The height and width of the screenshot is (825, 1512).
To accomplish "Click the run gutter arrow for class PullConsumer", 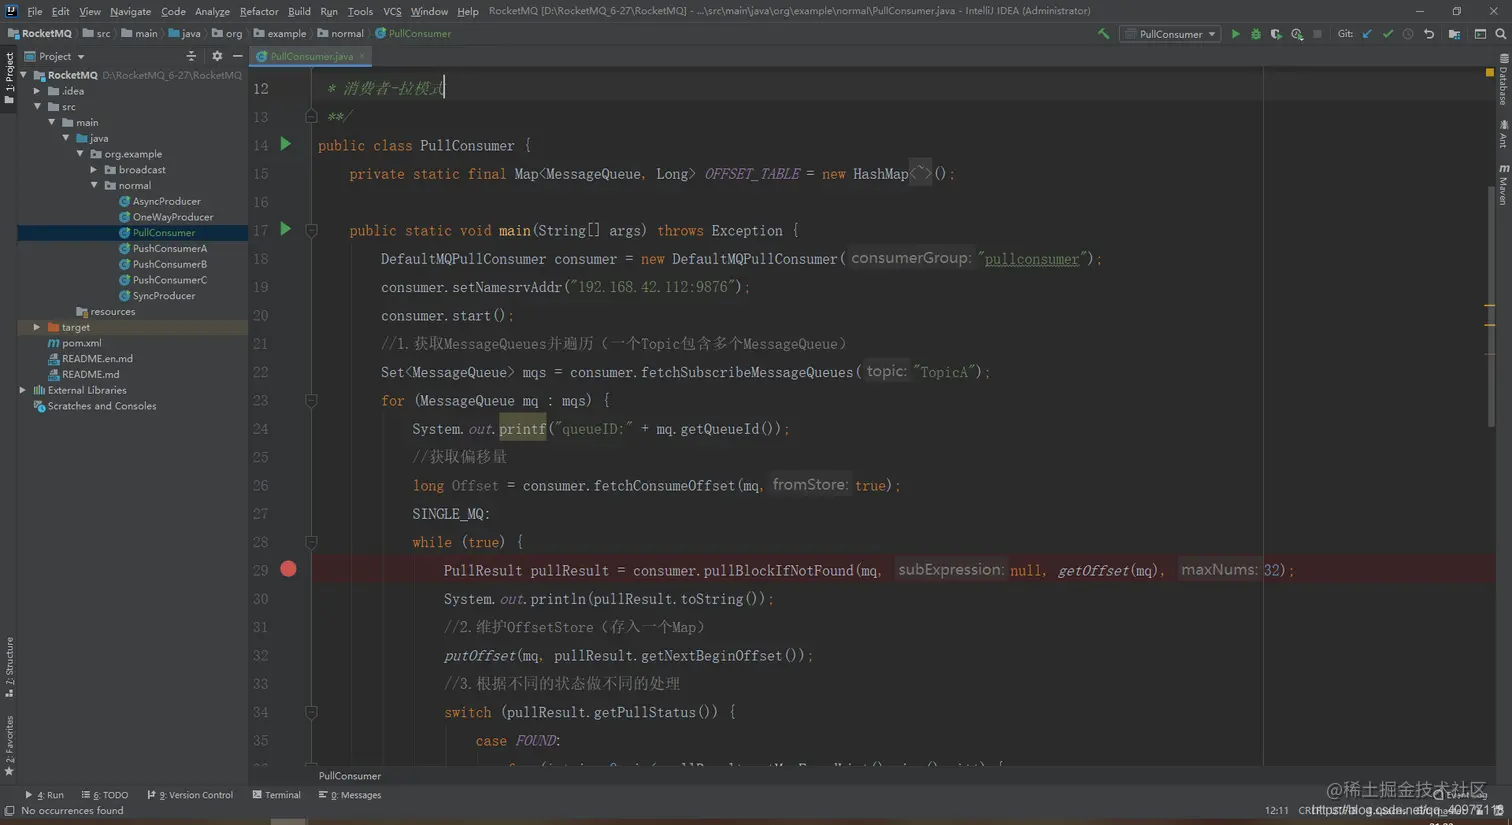I will (x=286, y=144).
